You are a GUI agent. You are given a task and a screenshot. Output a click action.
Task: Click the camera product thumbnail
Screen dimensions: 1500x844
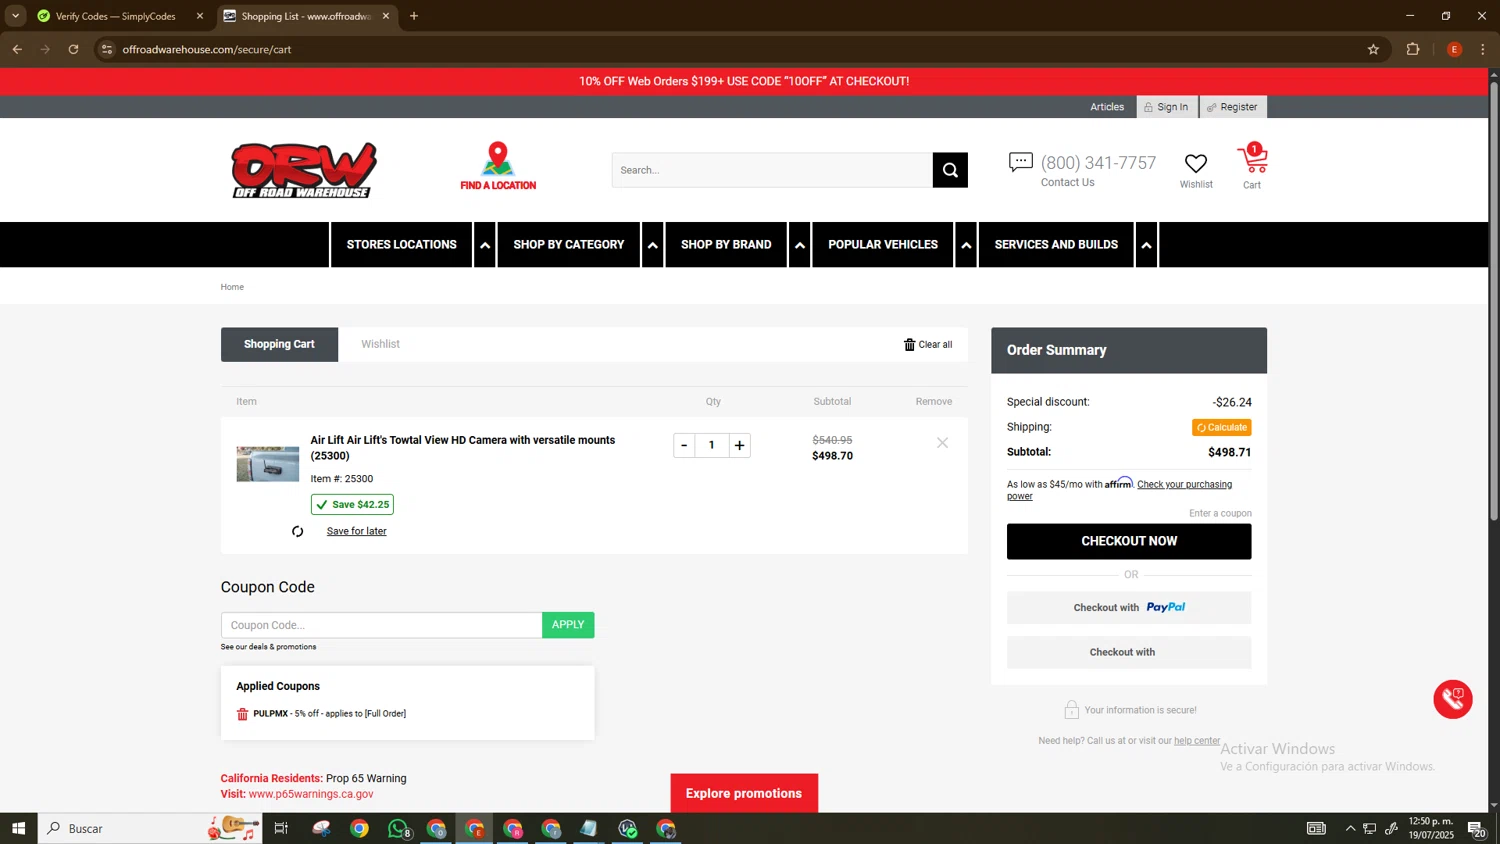click(x=268, y=464)
